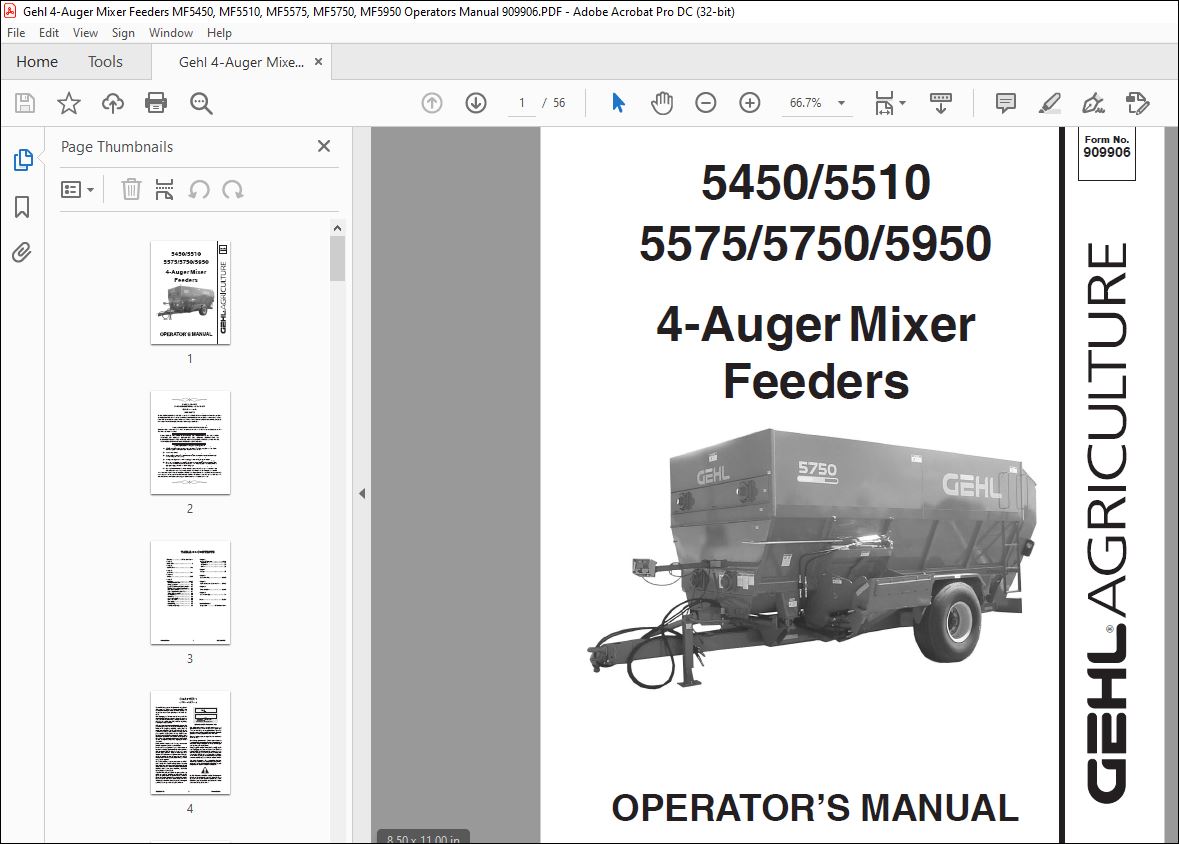Select page 1 thumbnail
The width and height of the screenshot is (1179, 844).
pyautogui.click(x=190, y=293)
